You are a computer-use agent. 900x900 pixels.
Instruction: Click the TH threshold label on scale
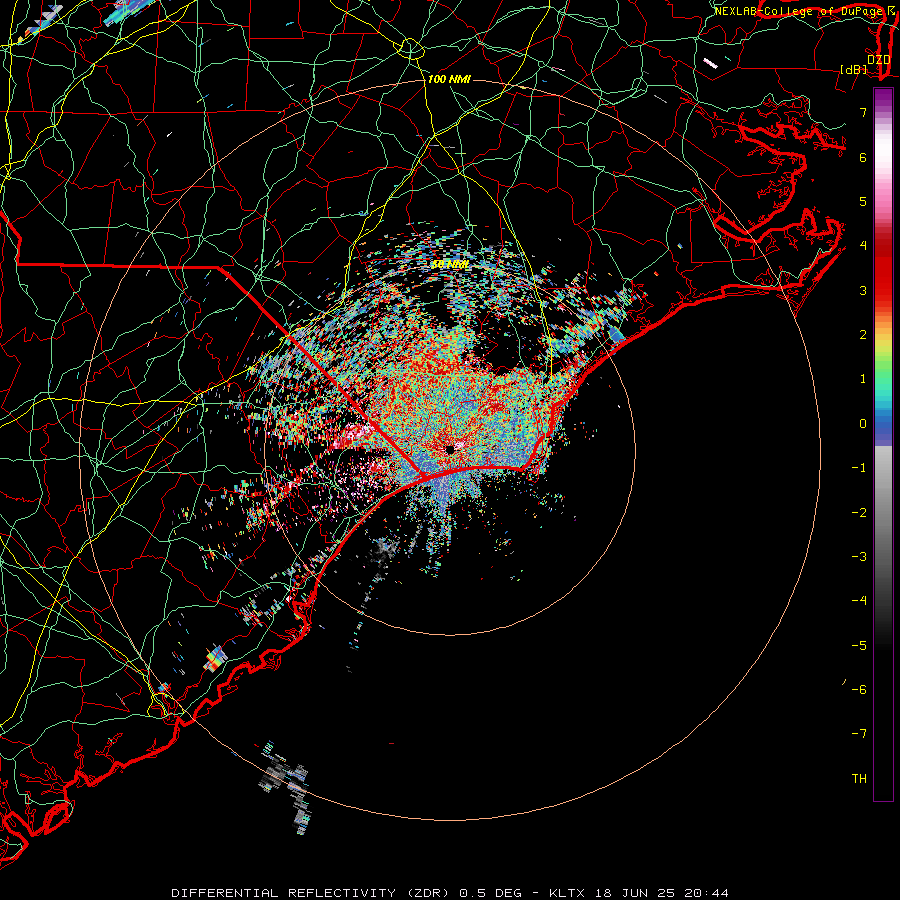click(859, 779)
